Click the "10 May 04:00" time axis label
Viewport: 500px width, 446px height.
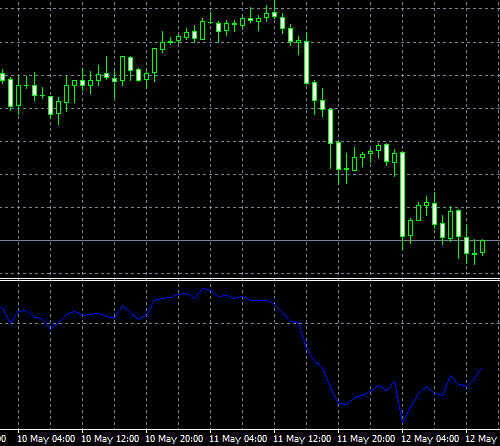pos(46,438)
